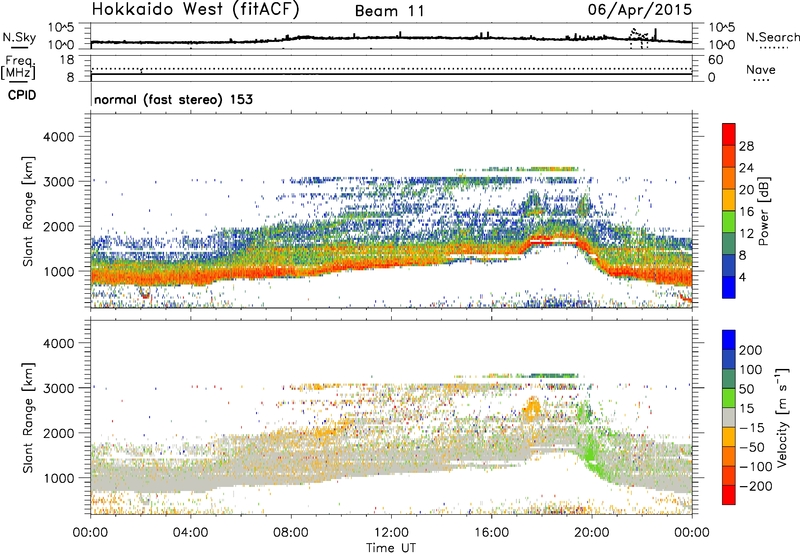
Task: Click the 'N.Sky' legend label
Action: click(x=19, y=37)
